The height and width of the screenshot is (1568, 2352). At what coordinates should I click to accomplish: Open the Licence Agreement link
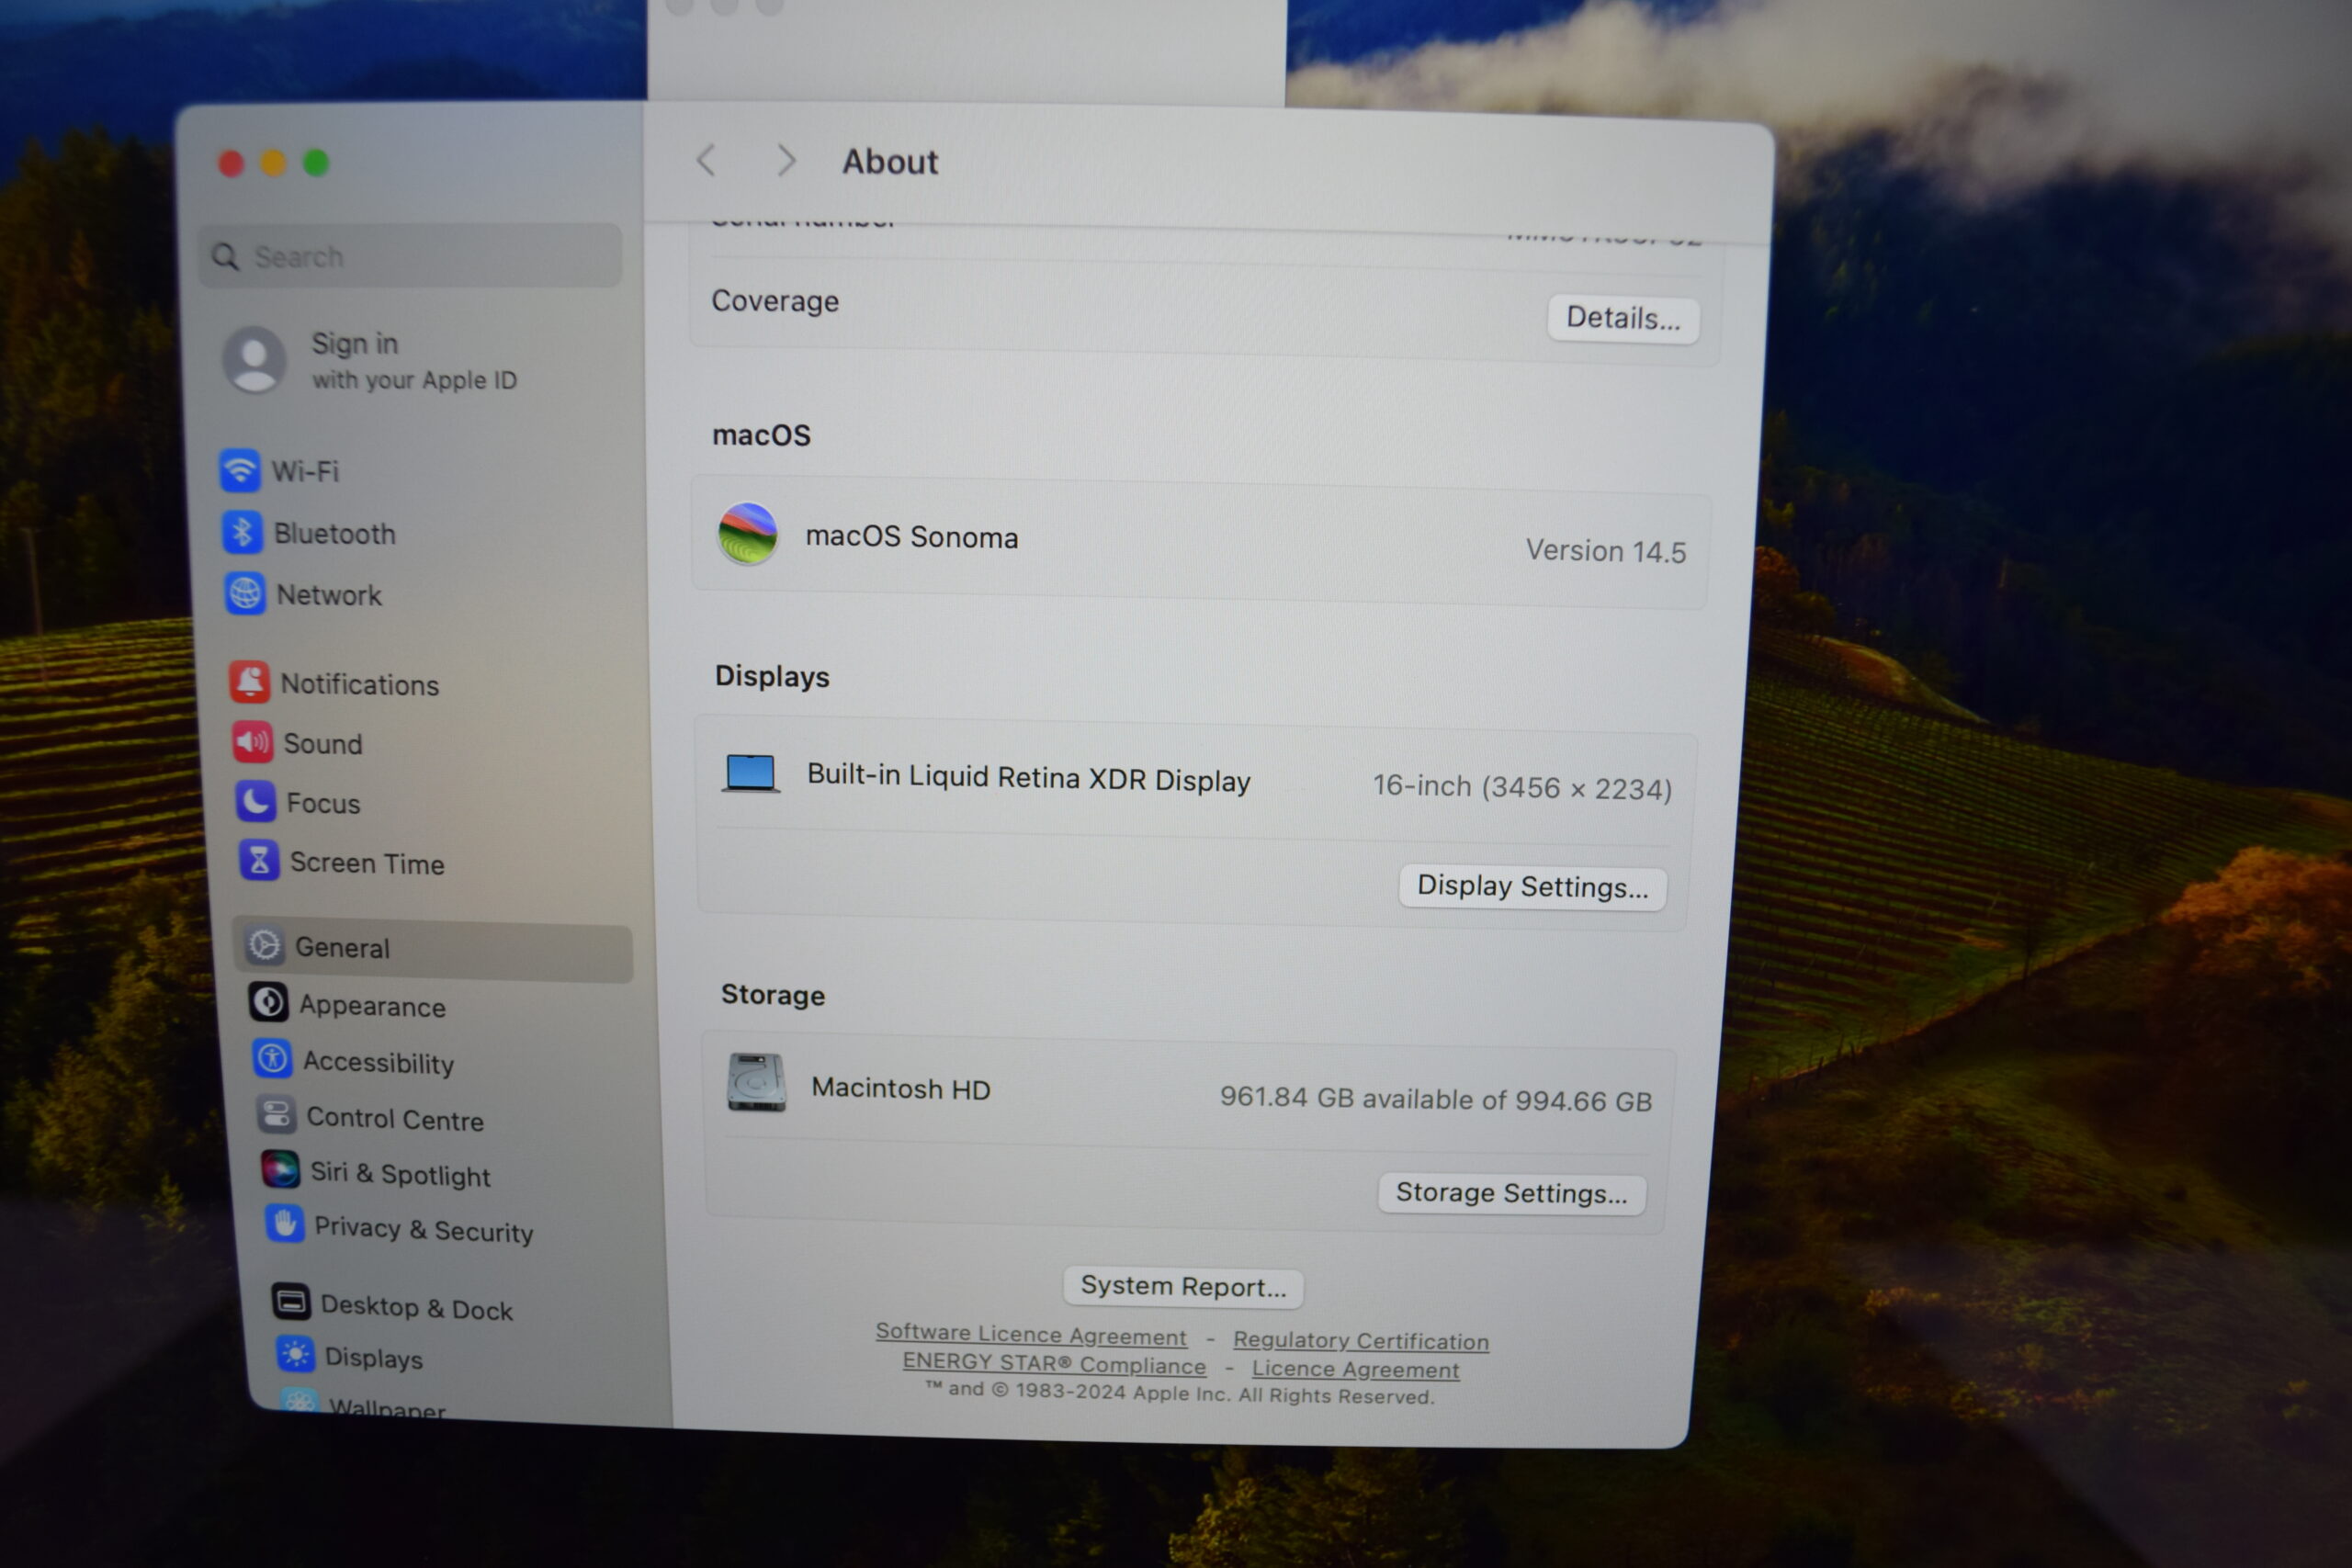[1355, 1369]
